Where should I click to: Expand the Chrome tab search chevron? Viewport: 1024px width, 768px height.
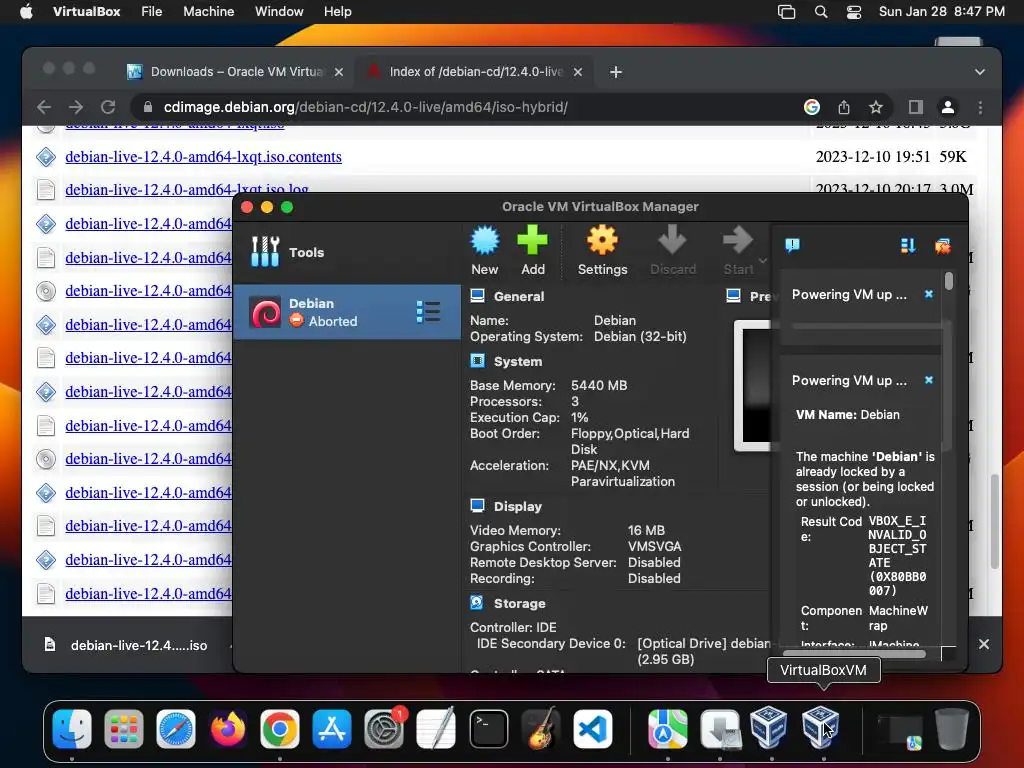(x=980, y=72)
